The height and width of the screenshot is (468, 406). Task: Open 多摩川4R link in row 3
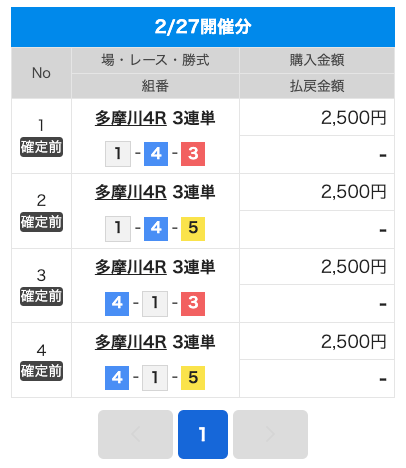[x=131, y=267]
